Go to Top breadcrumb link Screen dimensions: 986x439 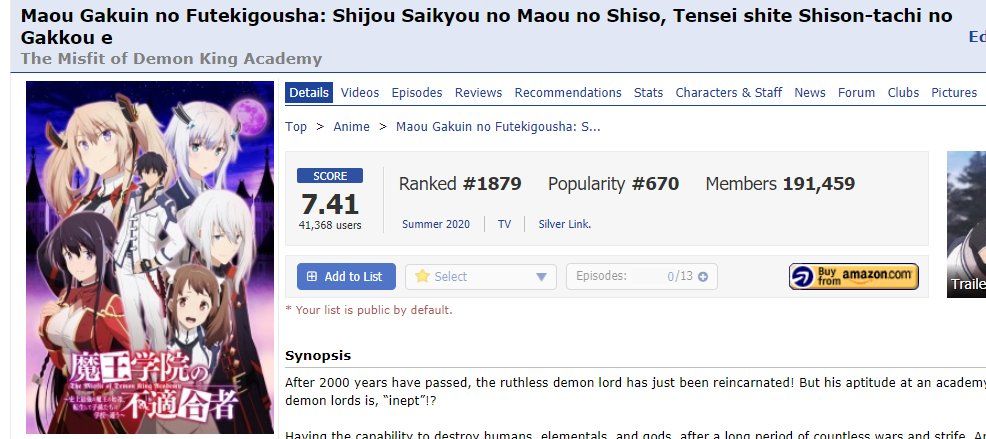point(296,127)
